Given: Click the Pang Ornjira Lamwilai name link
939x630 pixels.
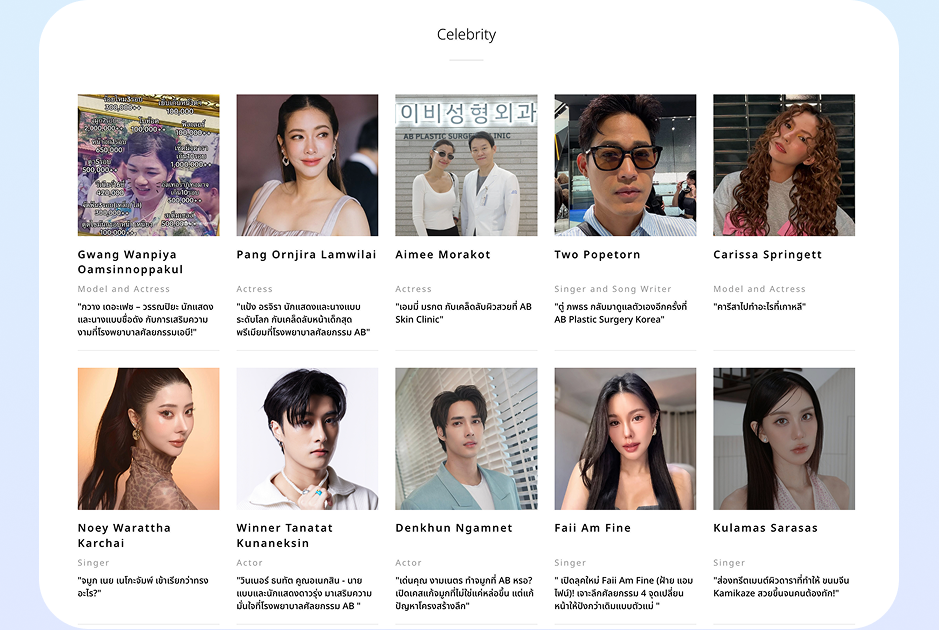Looking at the screenshot, I should pos(306,255).
